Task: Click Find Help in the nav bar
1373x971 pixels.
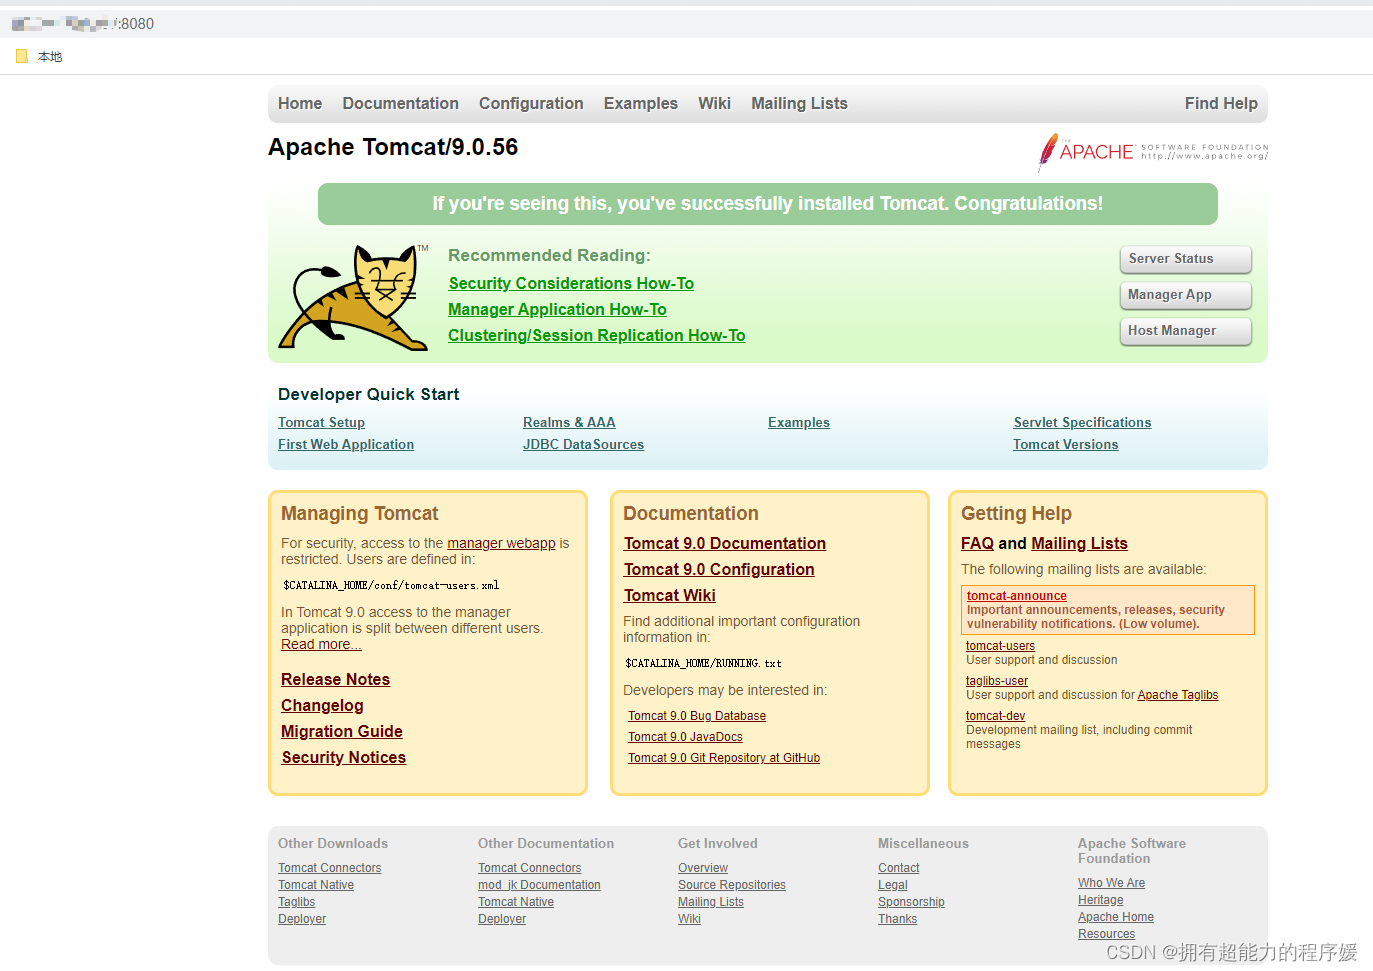Action: click(x=1221, y=103)
